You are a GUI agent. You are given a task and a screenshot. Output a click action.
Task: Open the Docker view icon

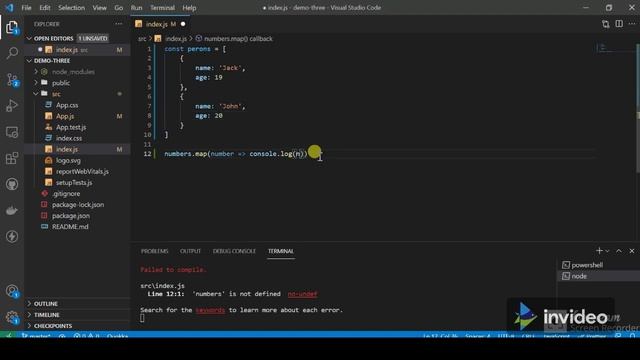(12, 210)
